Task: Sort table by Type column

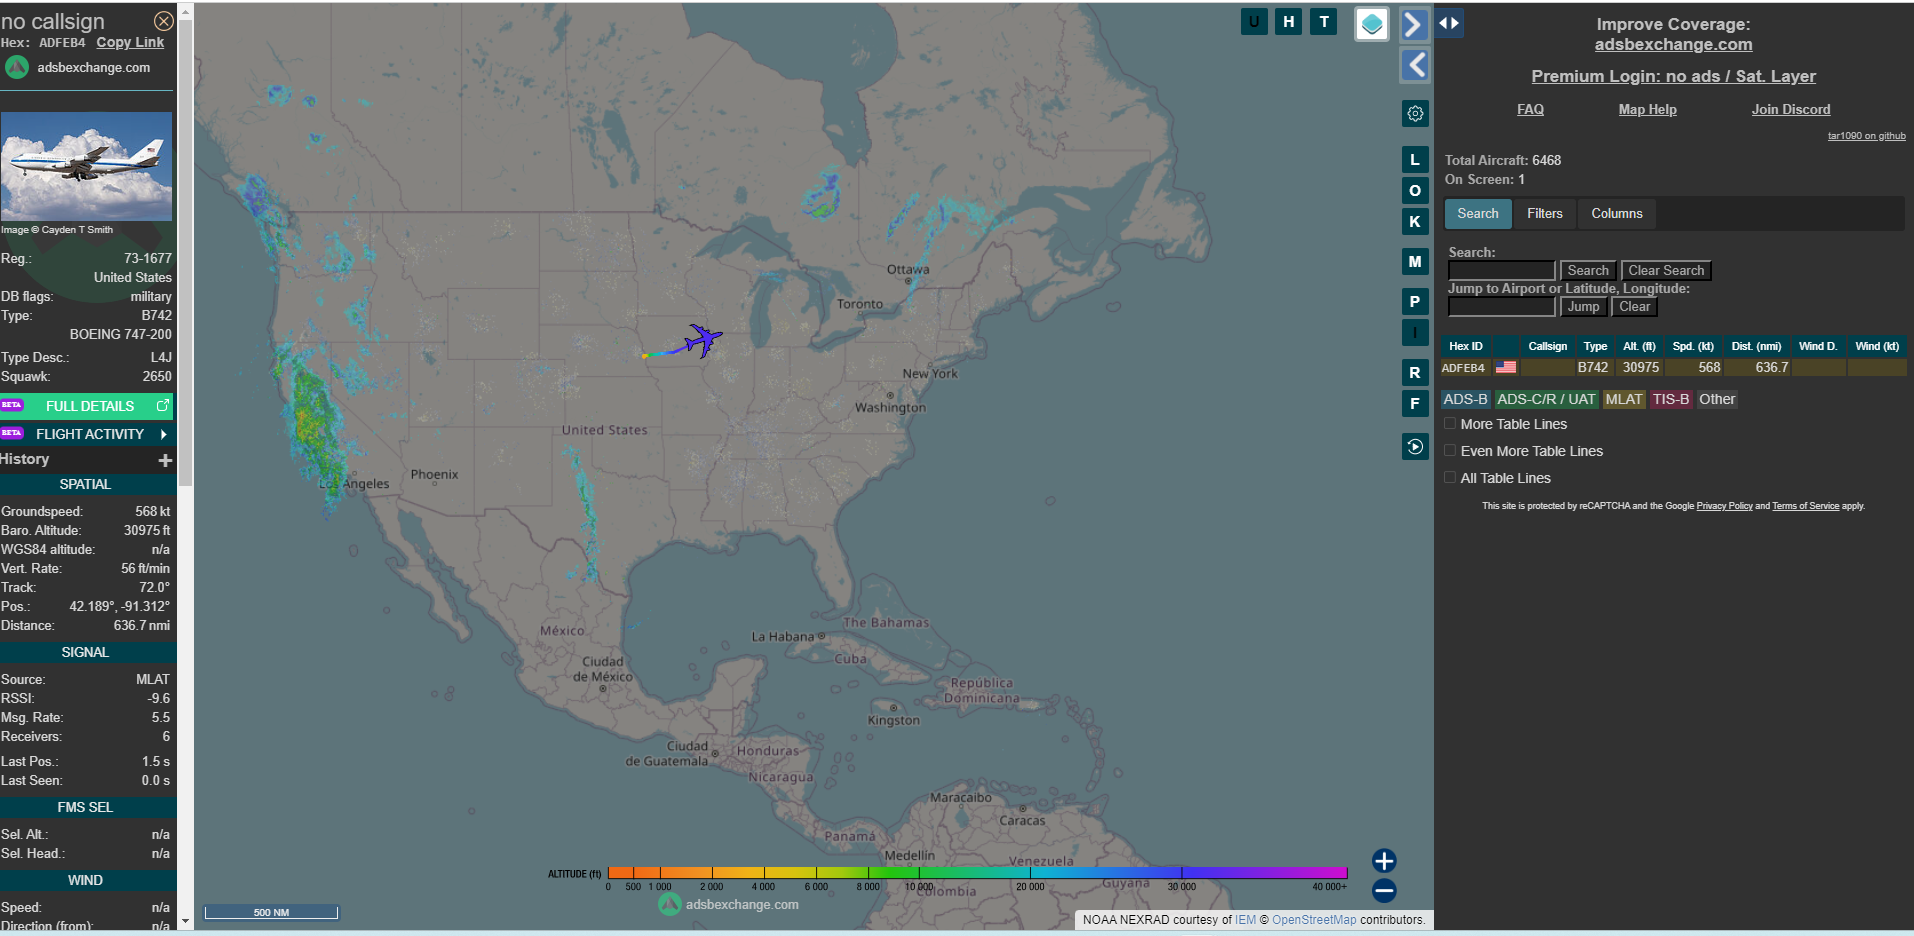Action: [x=1595, y=346]
